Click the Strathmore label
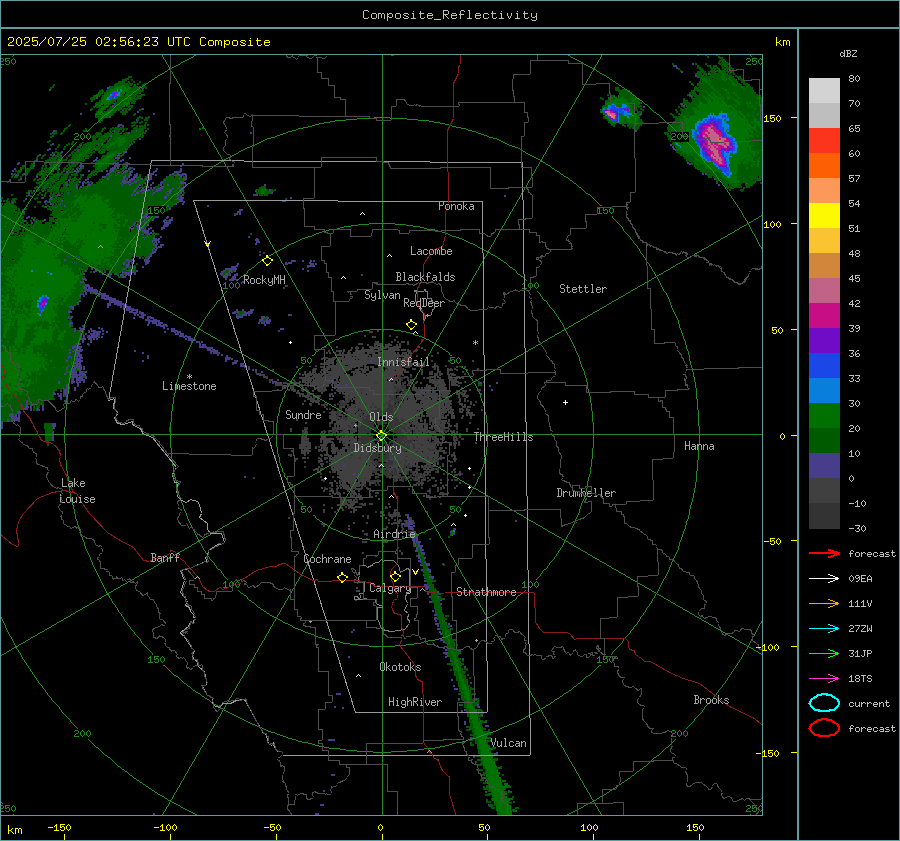900x841 pixels. [486, 592]
